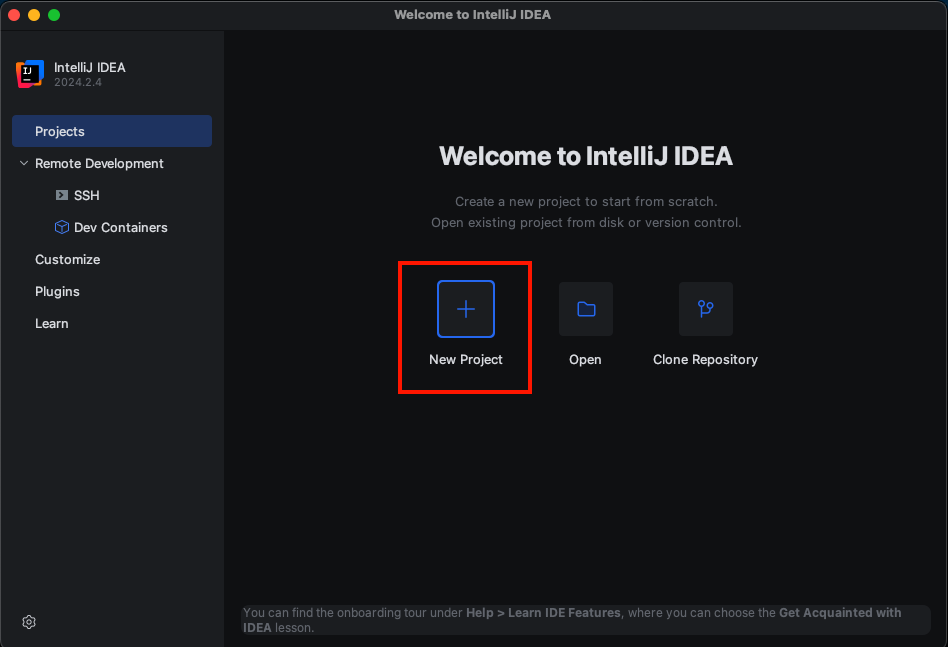
Task: Select the Projects tab
Action: (112, 131)
